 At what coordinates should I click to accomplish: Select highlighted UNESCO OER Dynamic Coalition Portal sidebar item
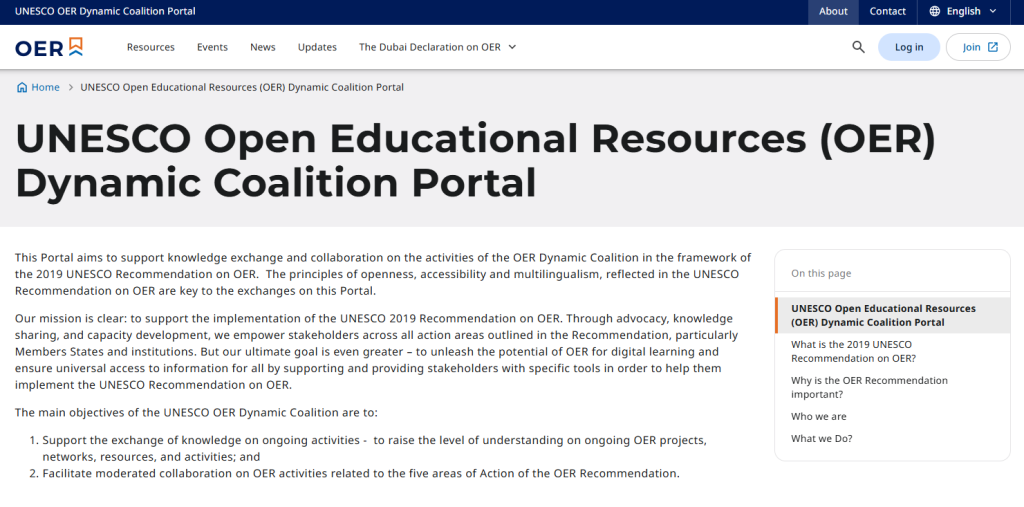892,316
